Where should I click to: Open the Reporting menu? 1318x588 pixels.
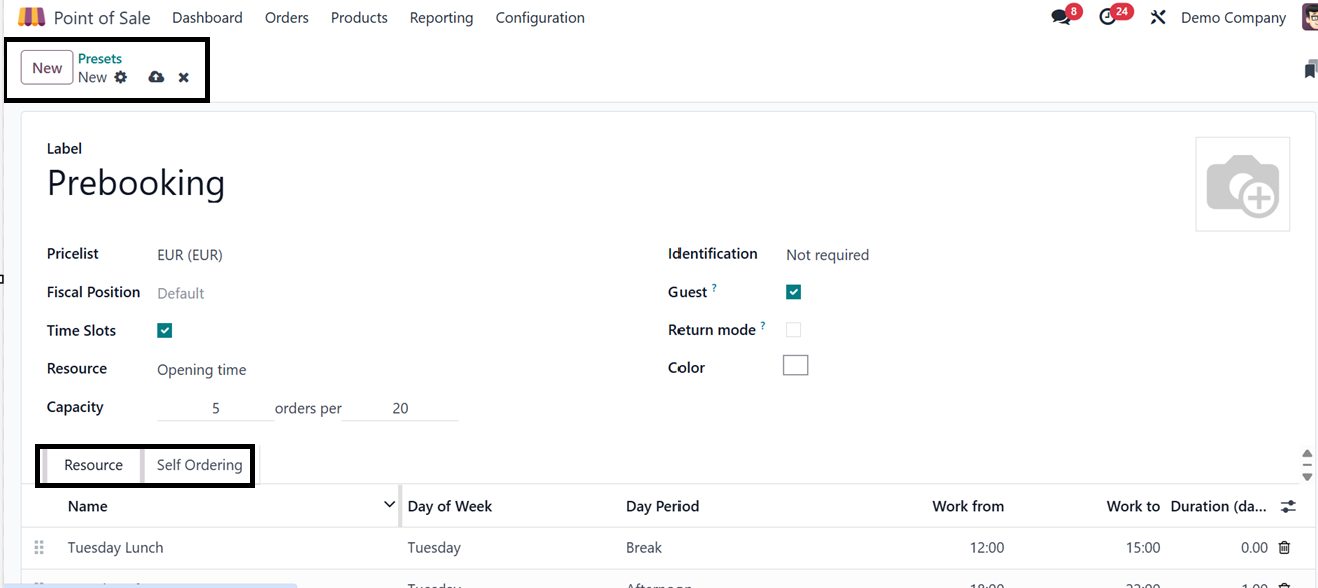tap(441, 18)
